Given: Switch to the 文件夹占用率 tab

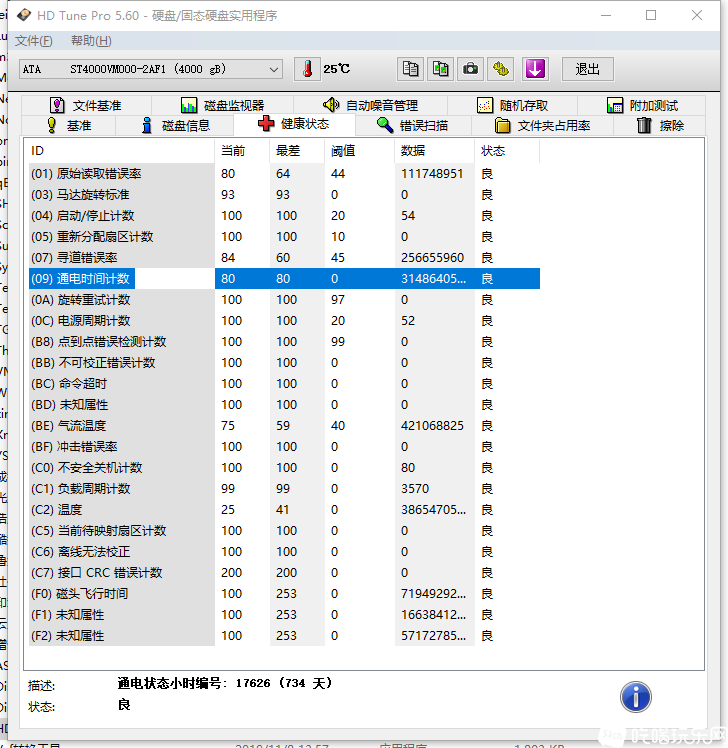Looking at the screenshot, I should (x=542, y=125).
